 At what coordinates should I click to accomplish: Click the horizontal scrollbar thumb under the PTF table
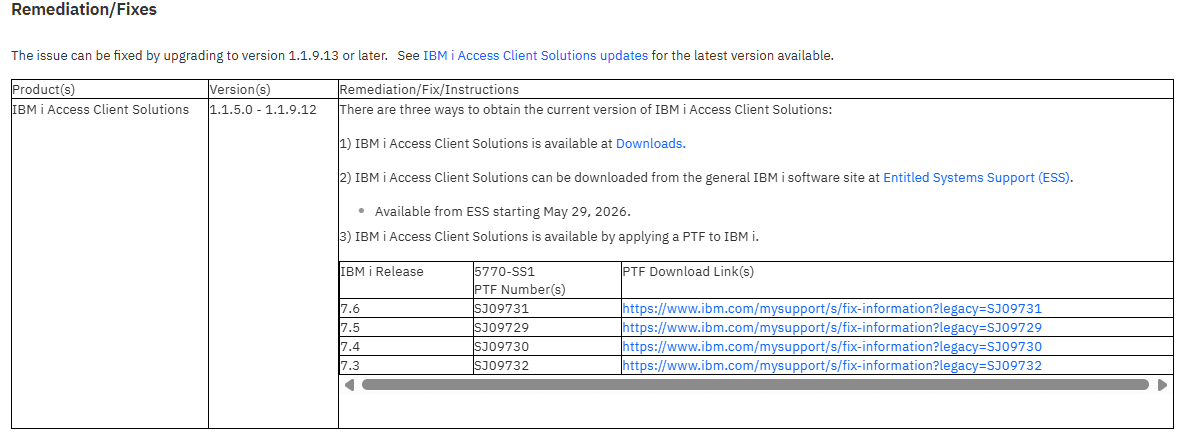755,385
